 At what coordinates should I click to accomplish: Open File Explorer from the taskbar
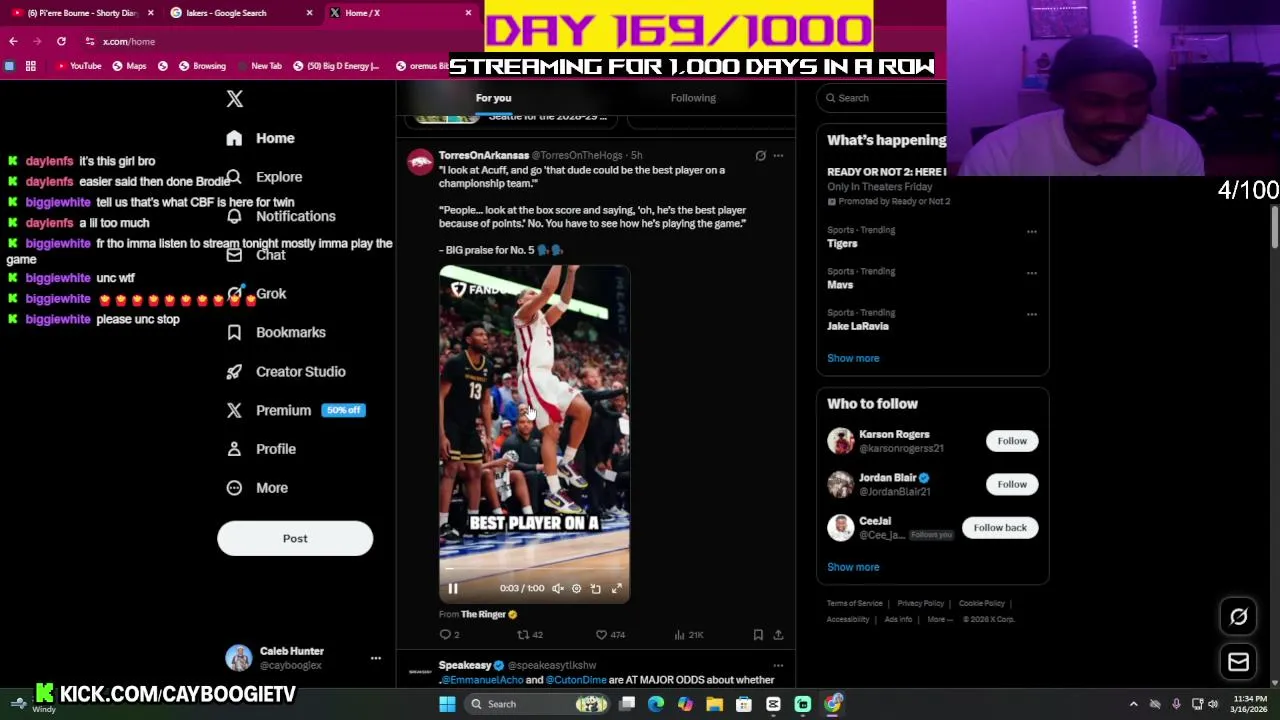[x=714, y=704]
